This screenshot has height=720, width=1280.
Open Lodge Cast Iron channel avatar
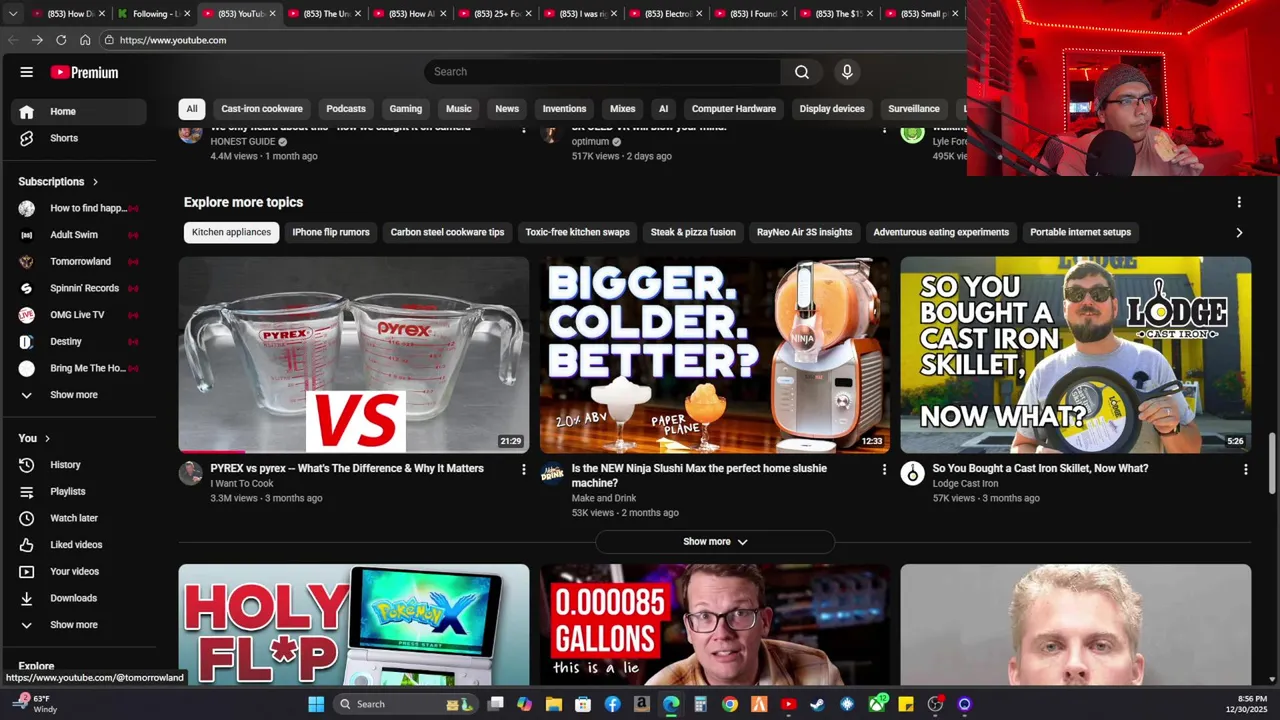pos(912,473)
